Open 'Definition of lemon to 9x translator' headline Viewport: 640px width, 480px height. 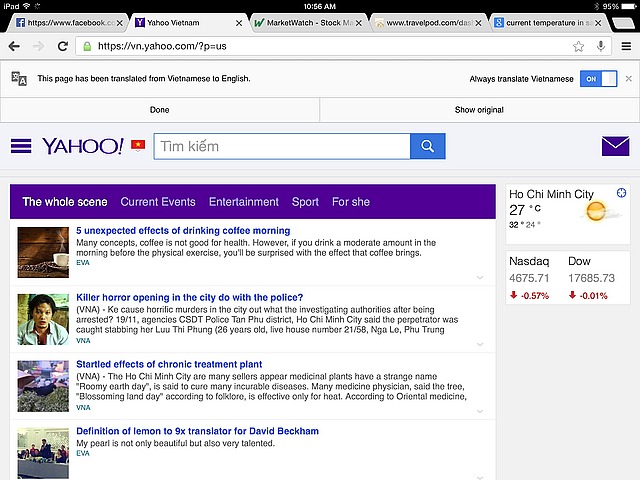click(198, 431)
